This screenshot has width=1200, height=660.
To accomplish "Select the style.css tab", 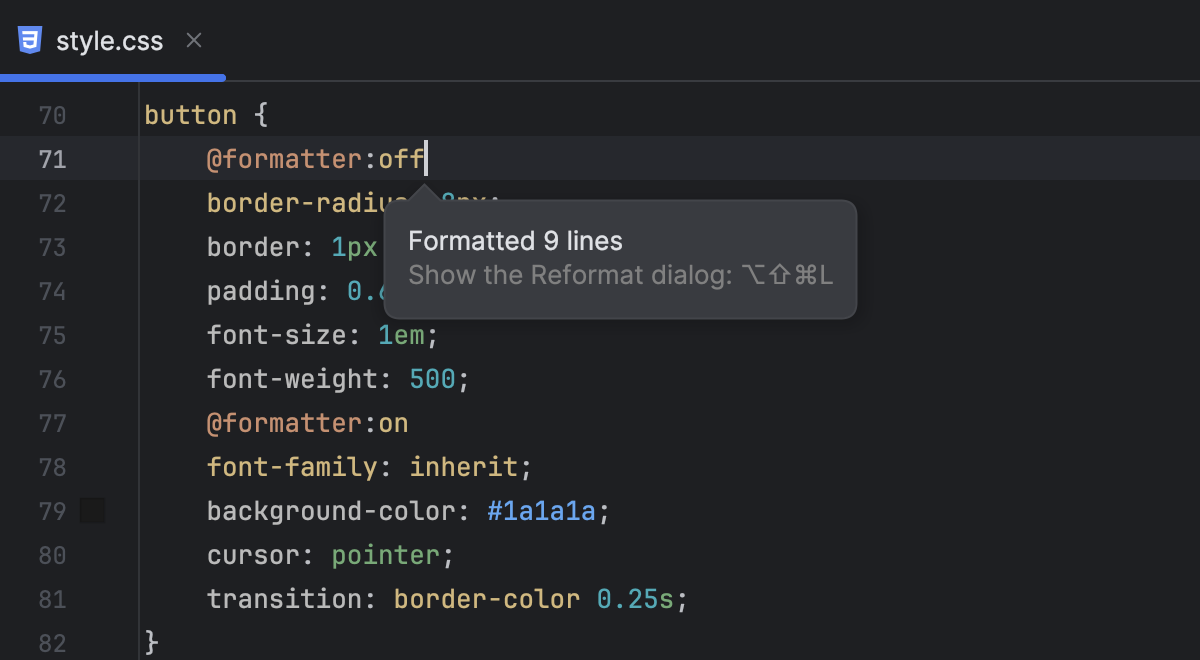I will pyautogui.click(x=110, y=41).
